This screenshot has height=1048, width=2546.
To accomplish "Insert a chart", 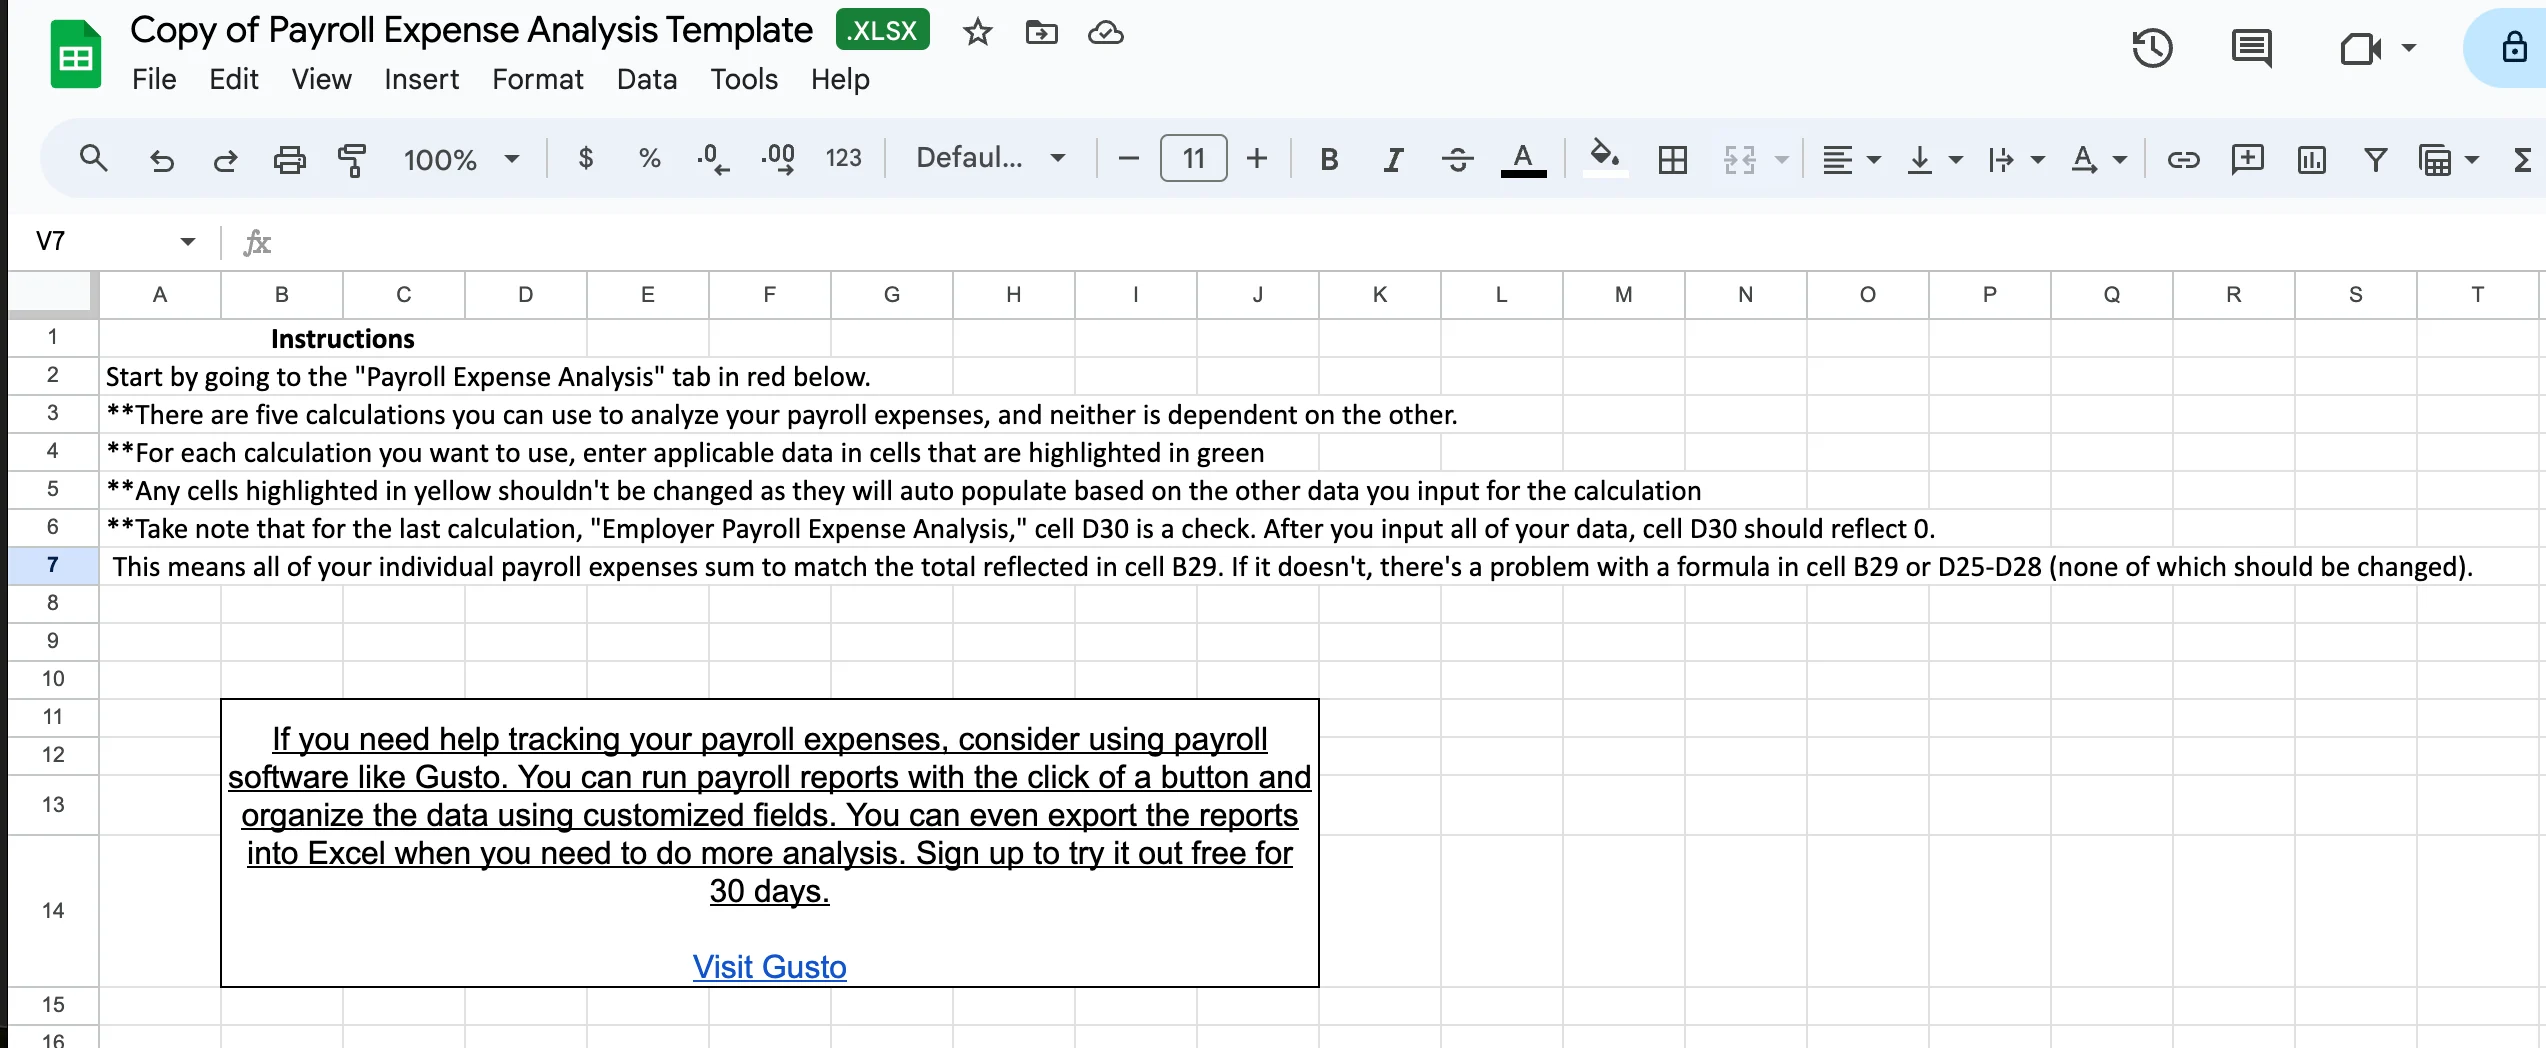I will pyautogui.click(x=2311, y=159).
